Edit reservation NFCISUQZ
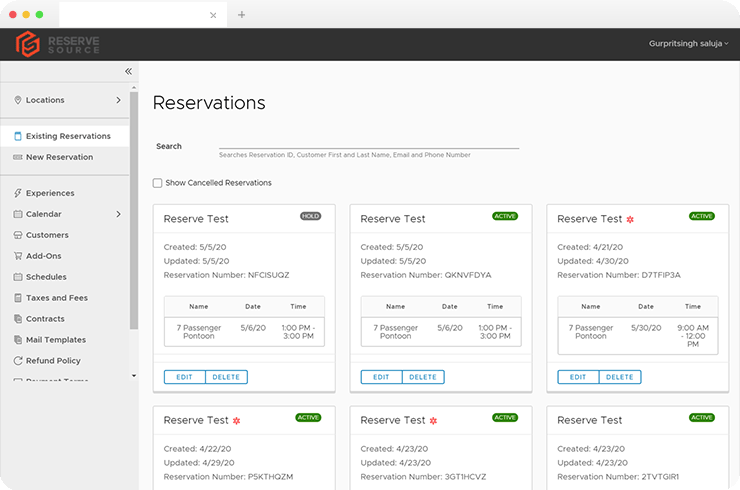Screen dimensions: 740x490 (185, 377)
